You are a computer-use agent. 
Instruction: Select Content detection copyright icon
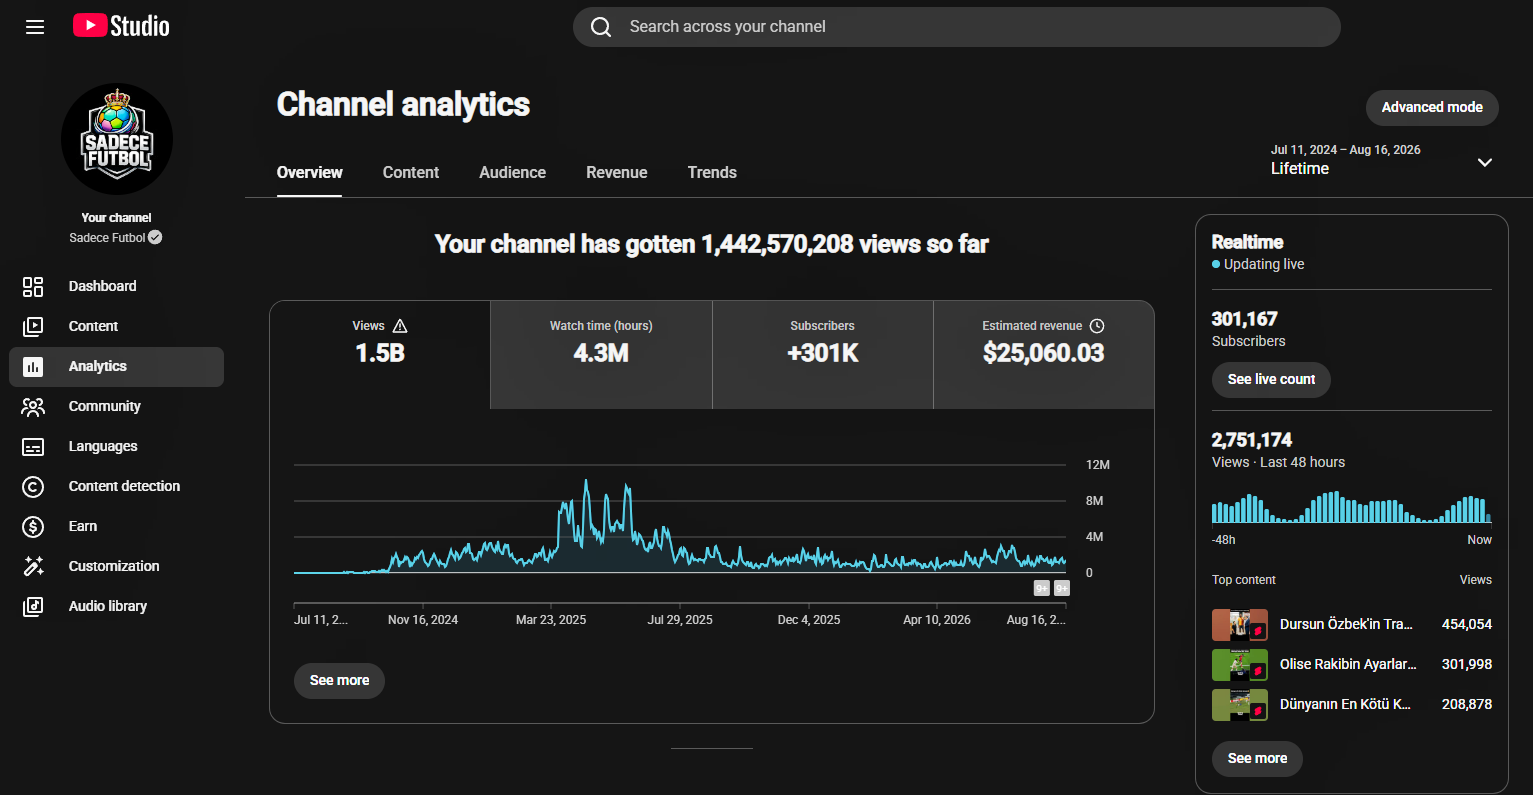[x=33, y=487]
